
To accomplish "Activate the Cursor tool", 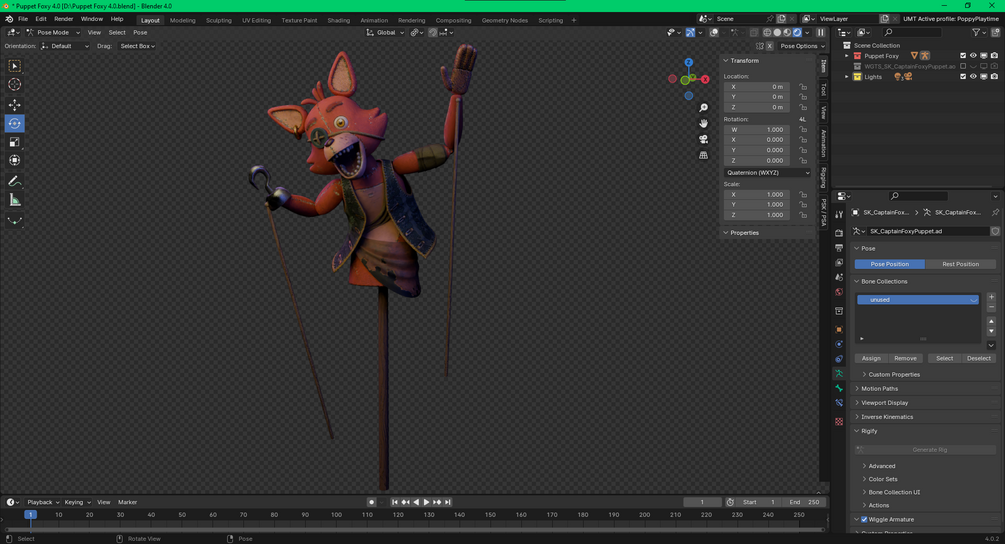I will 14,85.
